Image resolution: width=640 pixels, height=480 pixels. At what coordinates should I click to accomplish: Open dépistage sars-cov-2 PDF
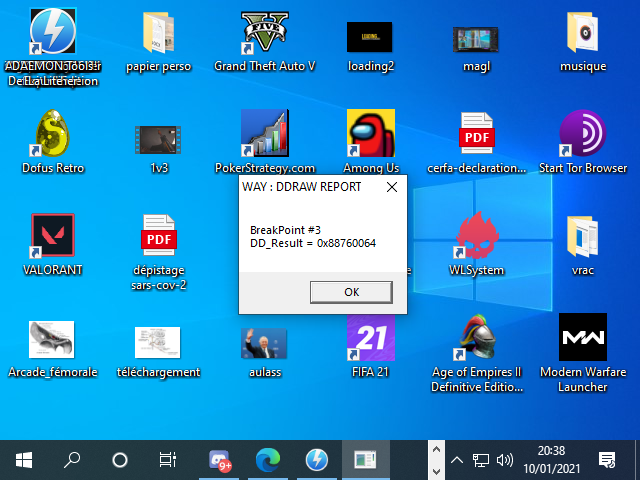(159, 236)
